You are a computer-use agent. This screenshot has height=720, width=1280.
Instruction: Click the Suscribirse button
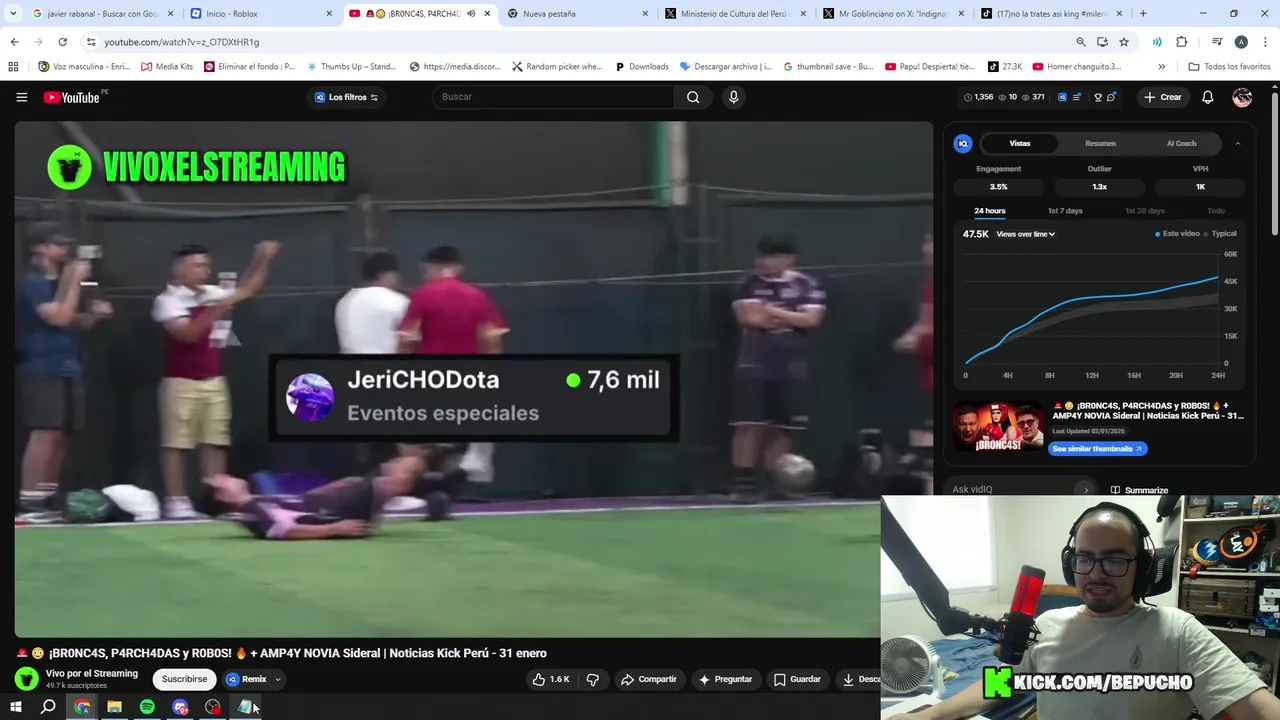(184, 679)
